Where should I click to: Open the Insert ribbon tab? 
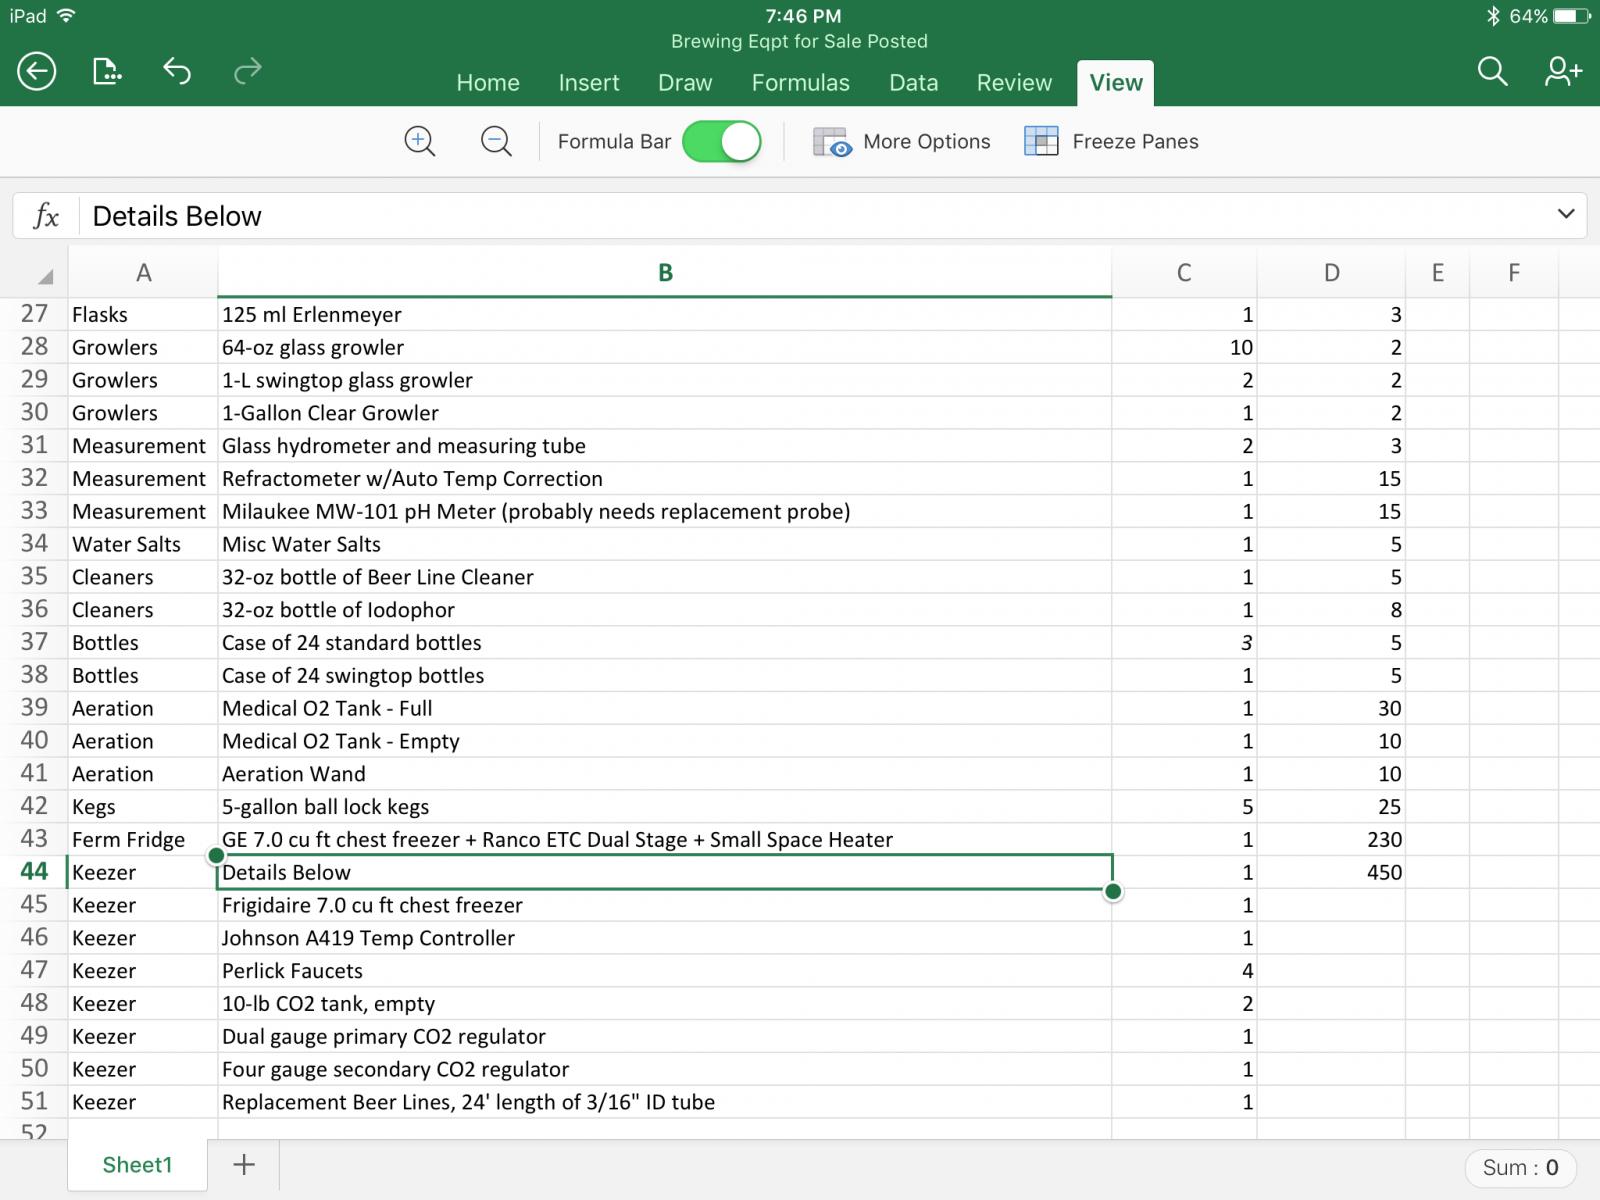pos(589,83)
